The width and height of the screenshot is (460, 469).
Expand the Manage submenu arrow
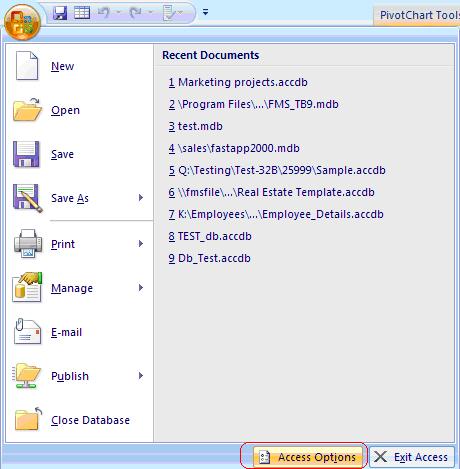point(141,288)
